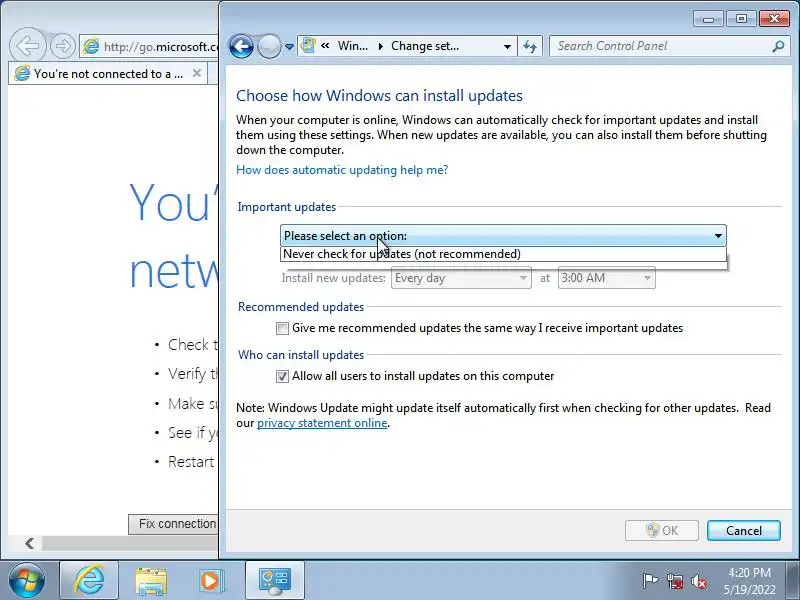Refresh the Control Panel page
This screenshot has width=800, height=600.
point(530,46)
